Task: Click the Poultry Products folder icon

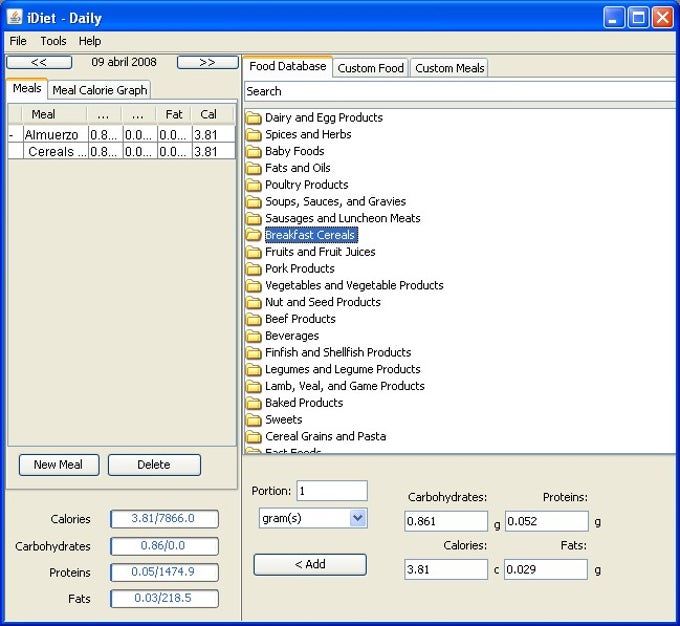Action: (254, 185)
